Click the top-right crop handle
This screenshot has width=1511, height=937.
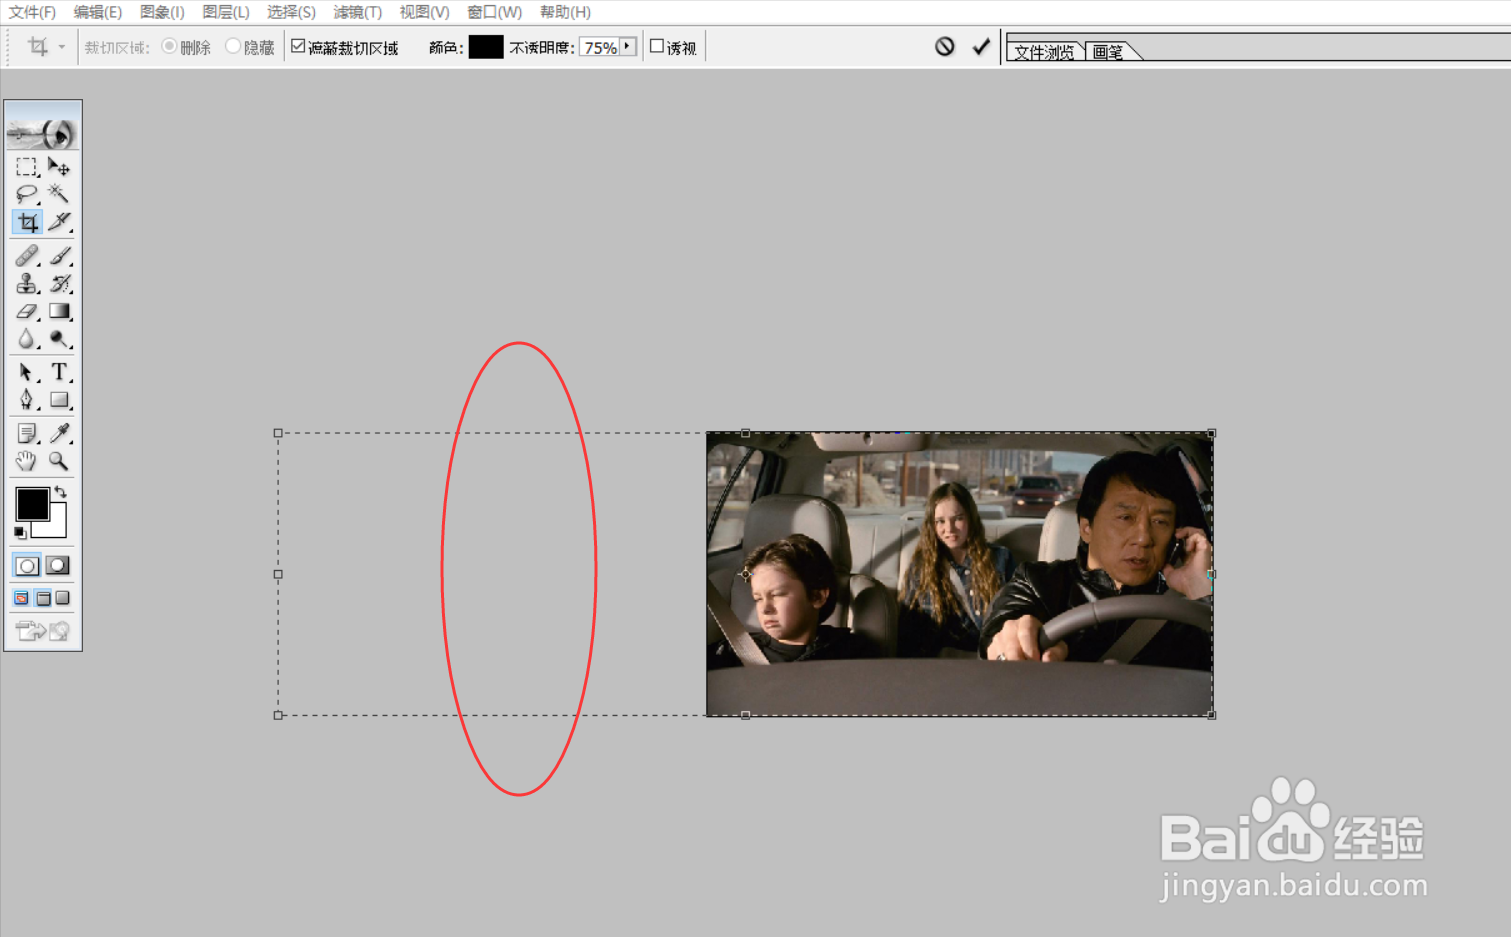pyautogui.click(x=1212, y=433)
